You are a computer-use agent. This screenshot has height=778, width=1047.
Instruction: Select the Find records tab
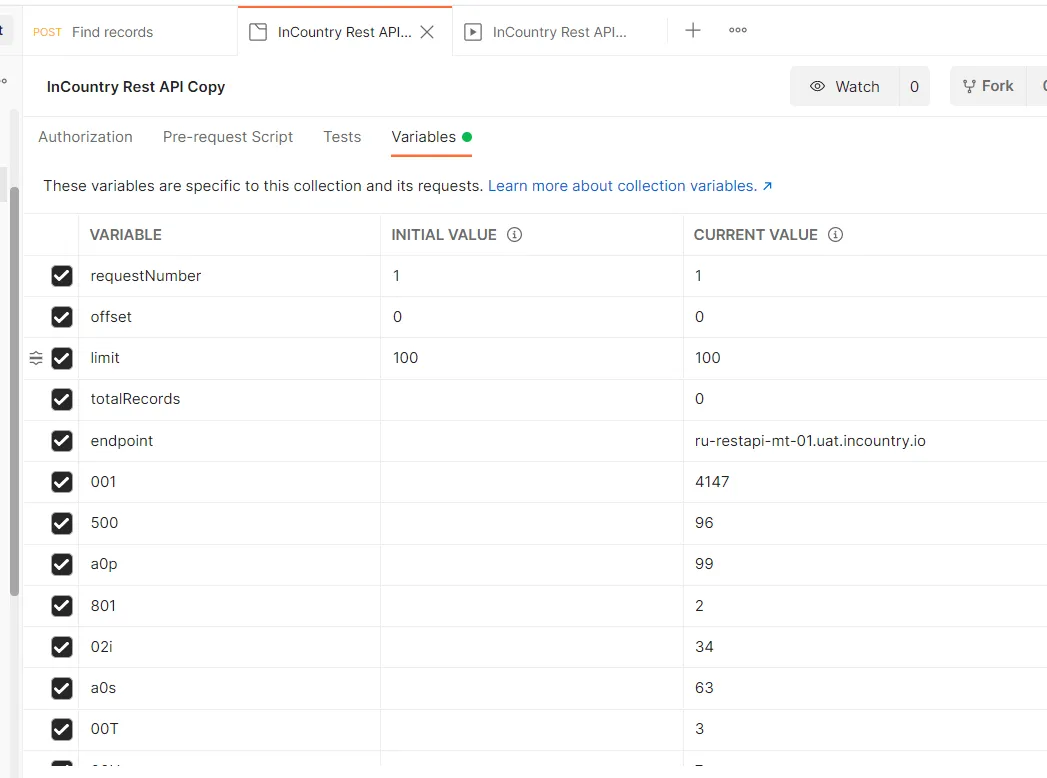pos(110,31)
